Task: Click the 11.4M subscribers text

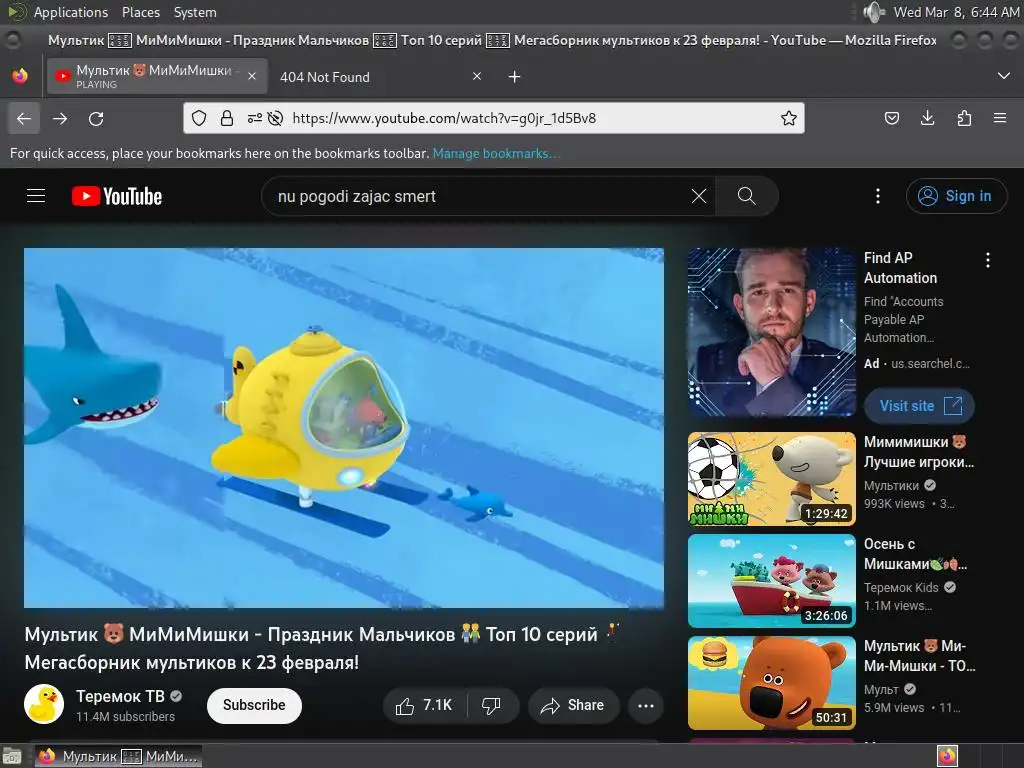Action: pyautogui.click(x=125, y=716)
